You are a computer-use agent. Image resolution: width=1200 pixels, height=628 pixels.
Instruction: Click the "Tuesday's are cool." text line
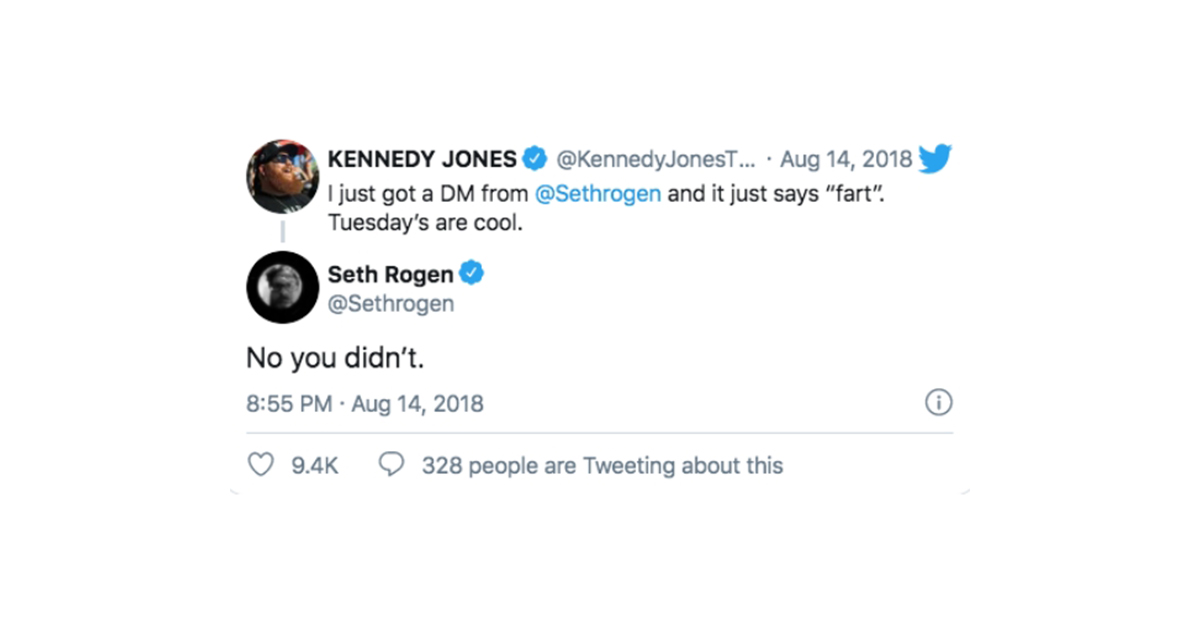(x=425, y=222)
